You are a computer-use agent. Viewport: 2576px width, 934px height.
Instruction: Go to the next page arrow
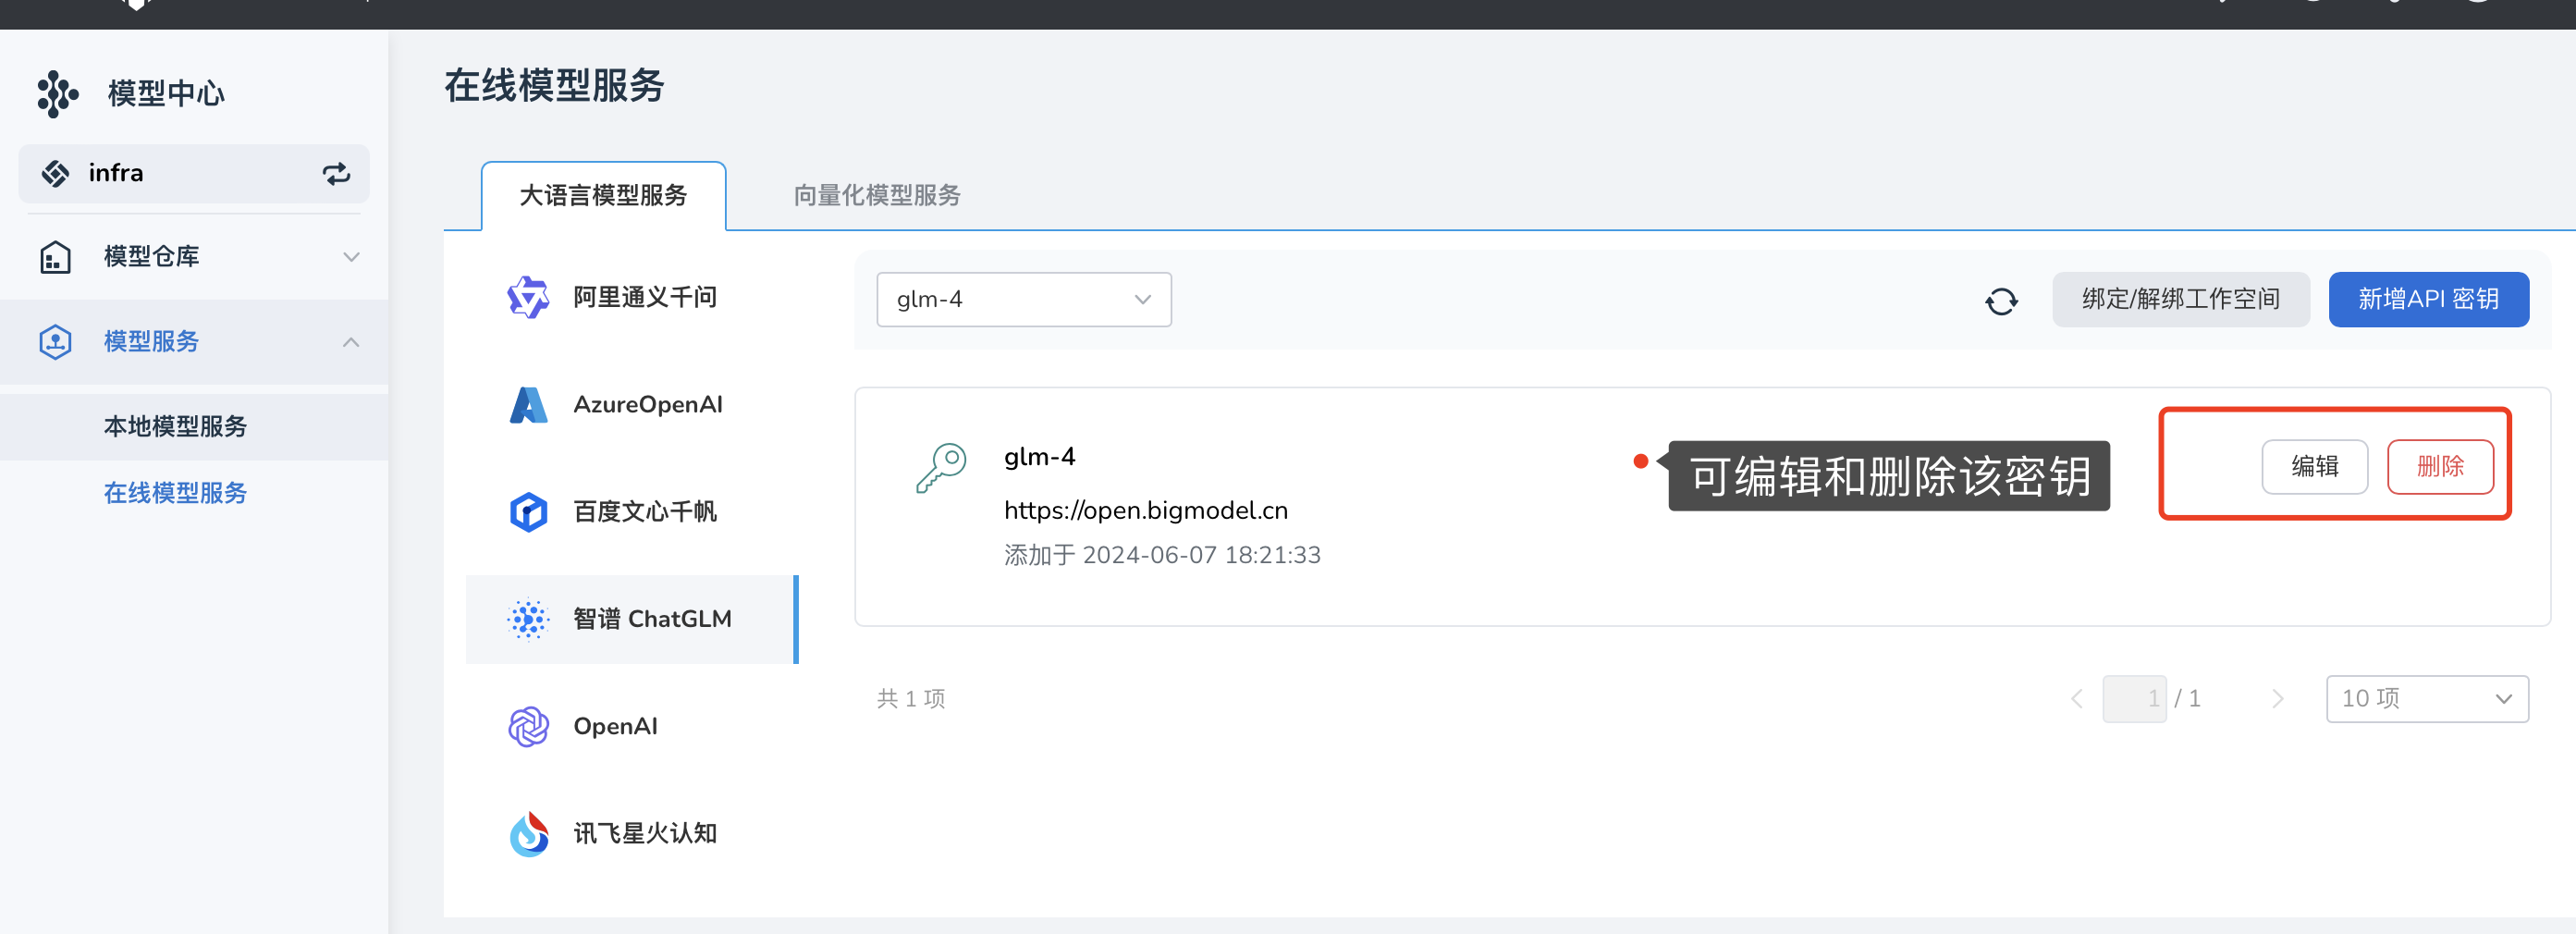tap(2277, 699)
